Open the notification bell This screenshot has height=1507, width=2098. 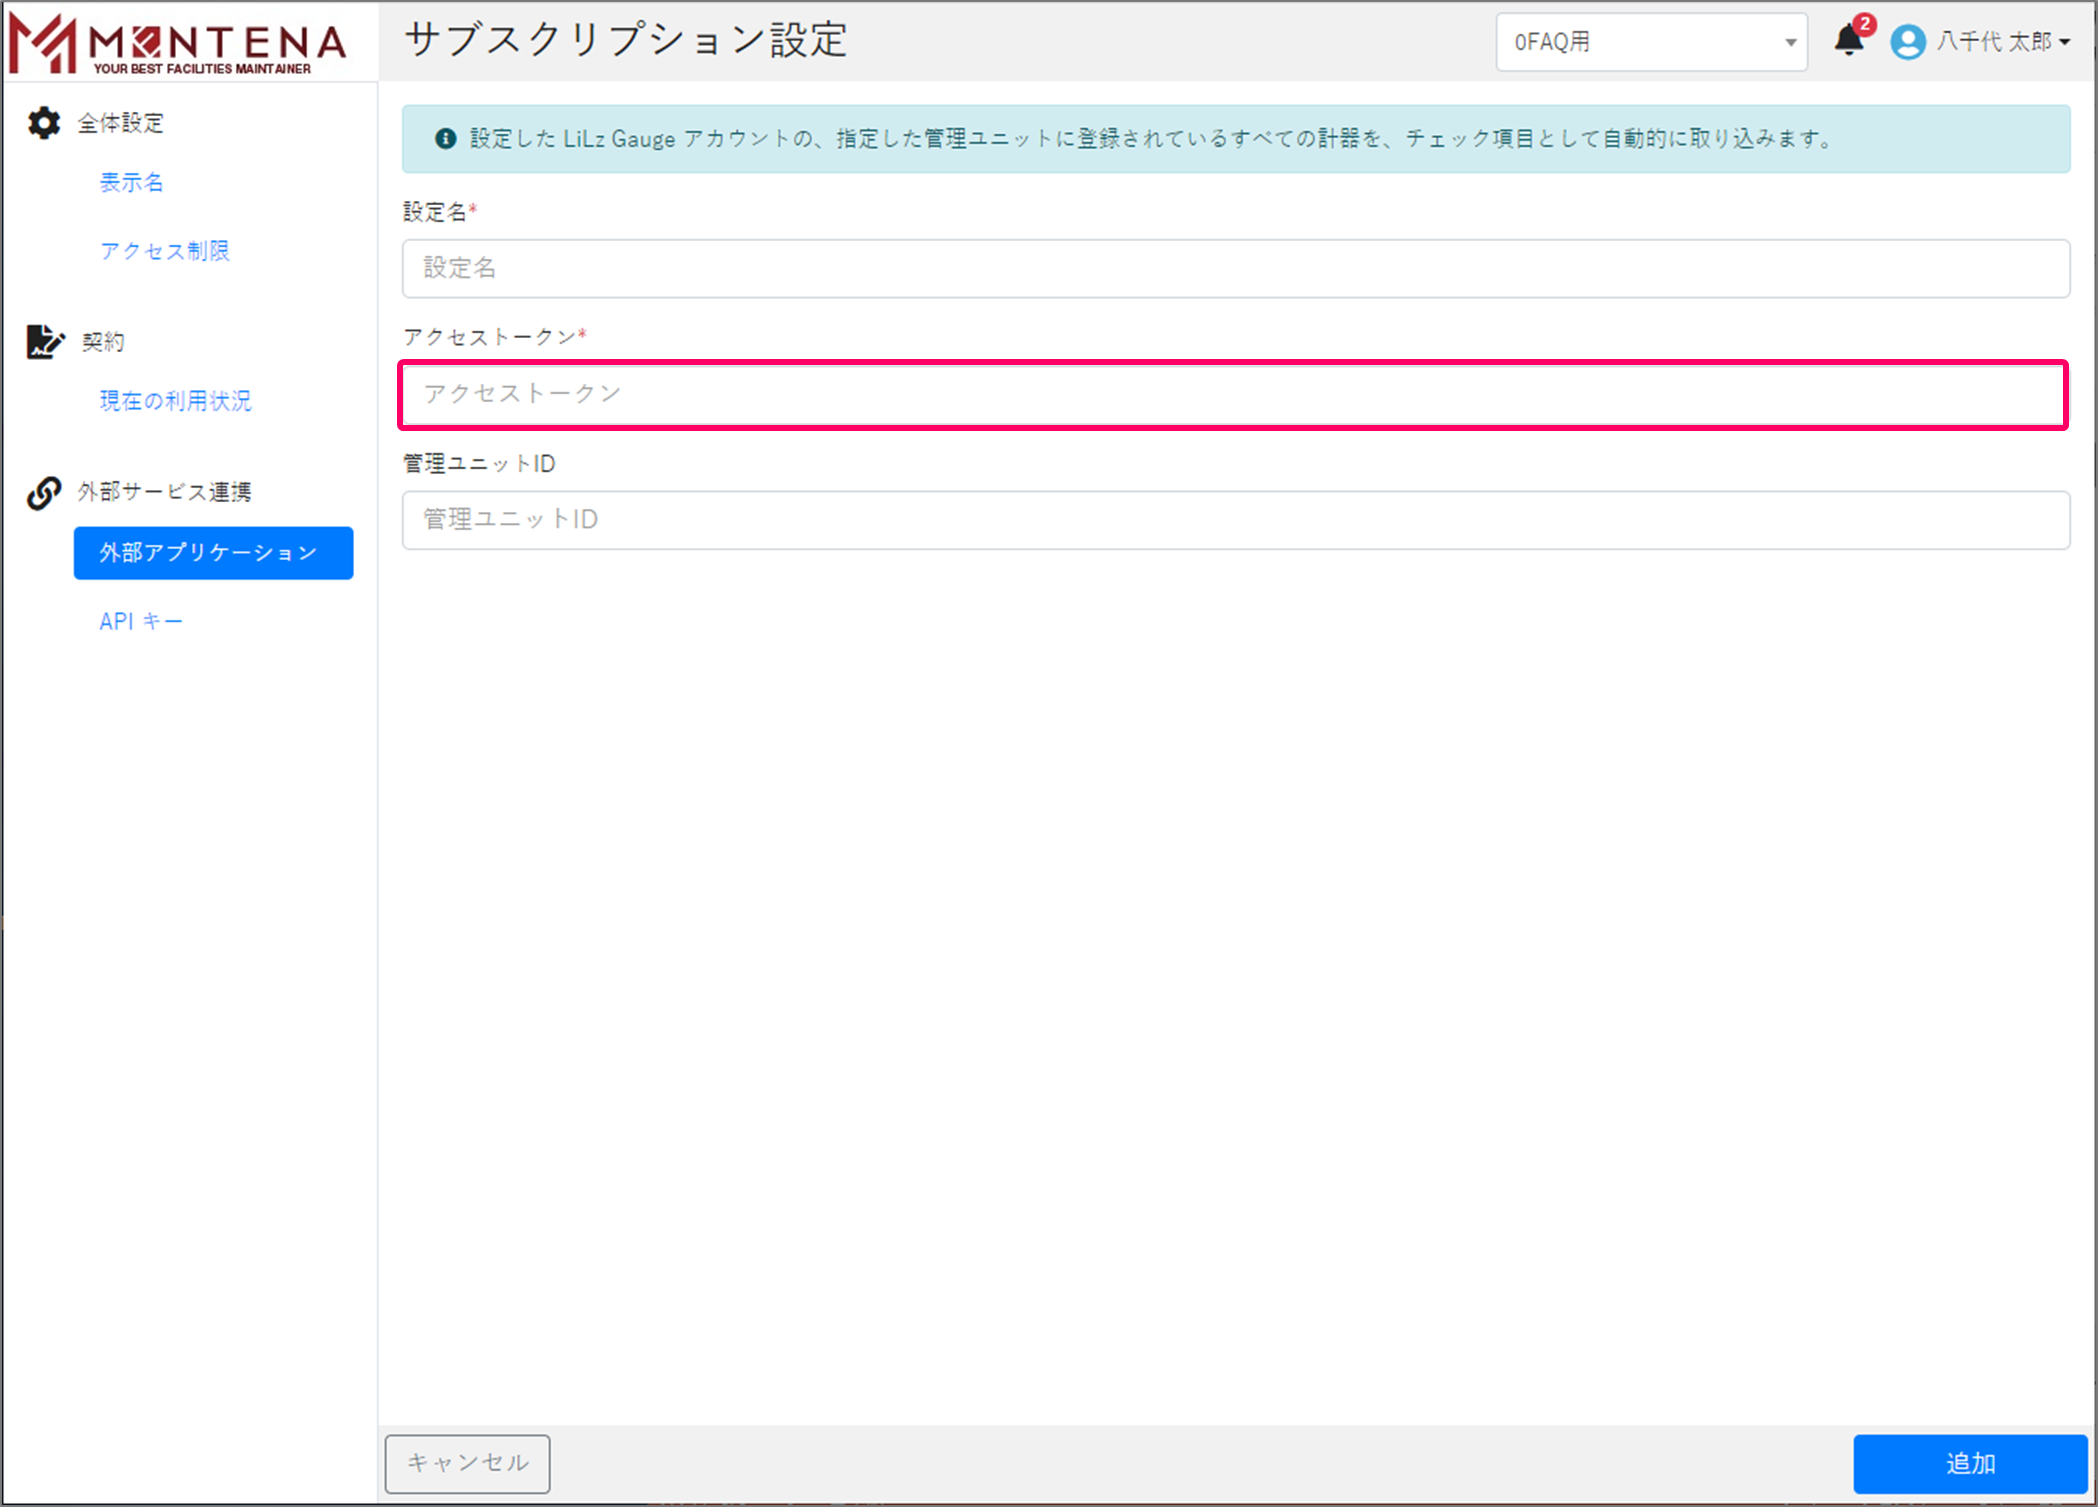[x=1848, y=41]
